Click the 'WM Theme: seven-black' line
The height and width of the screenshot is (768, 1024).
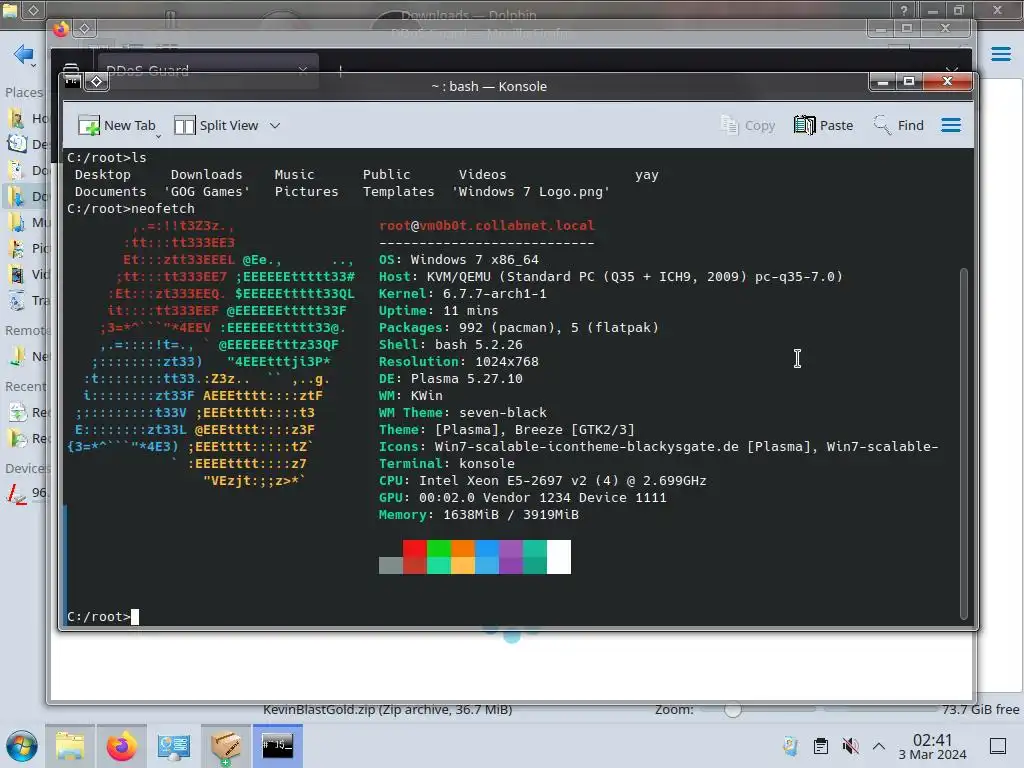click(462, 412)
